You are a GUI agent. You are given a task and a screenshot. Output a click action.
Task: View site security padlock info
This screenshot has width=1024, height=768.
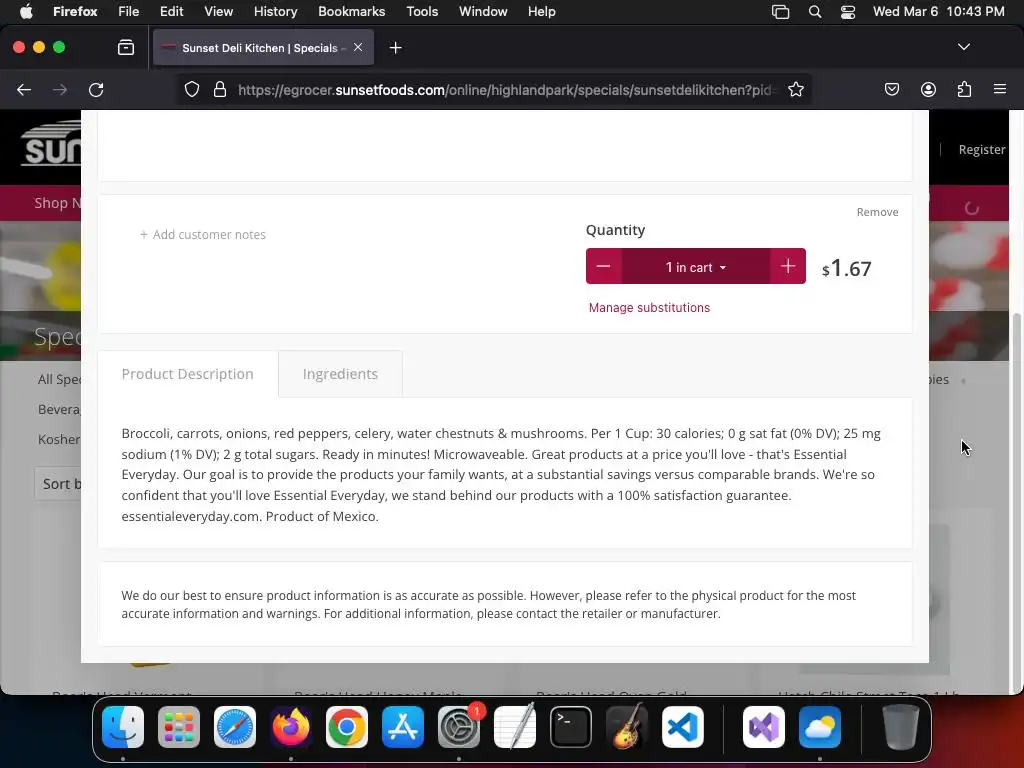pos(220,89)
